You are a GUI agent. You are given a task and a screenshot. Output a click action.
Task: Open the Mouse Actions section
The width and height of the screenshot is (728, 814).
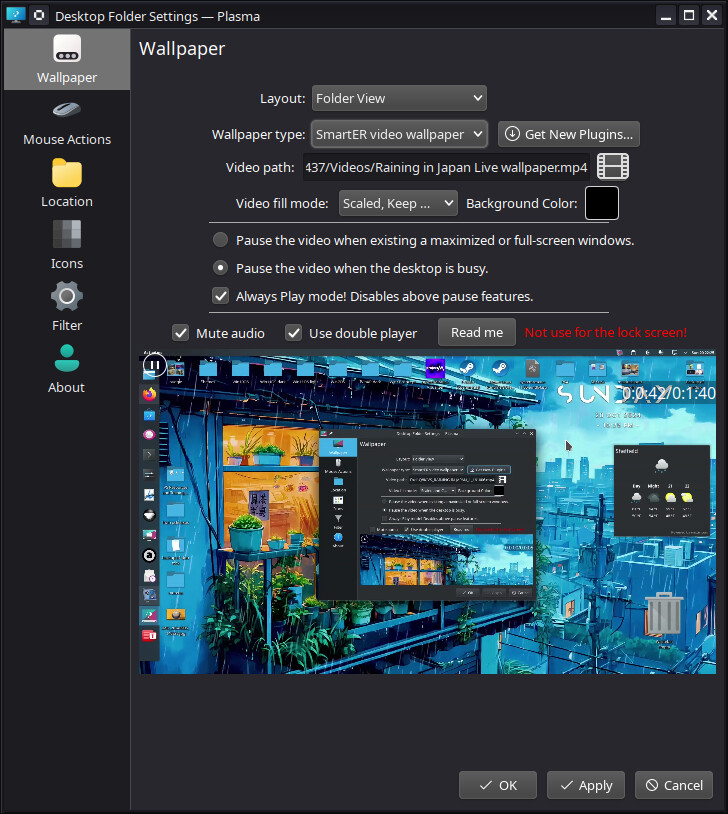66,122
